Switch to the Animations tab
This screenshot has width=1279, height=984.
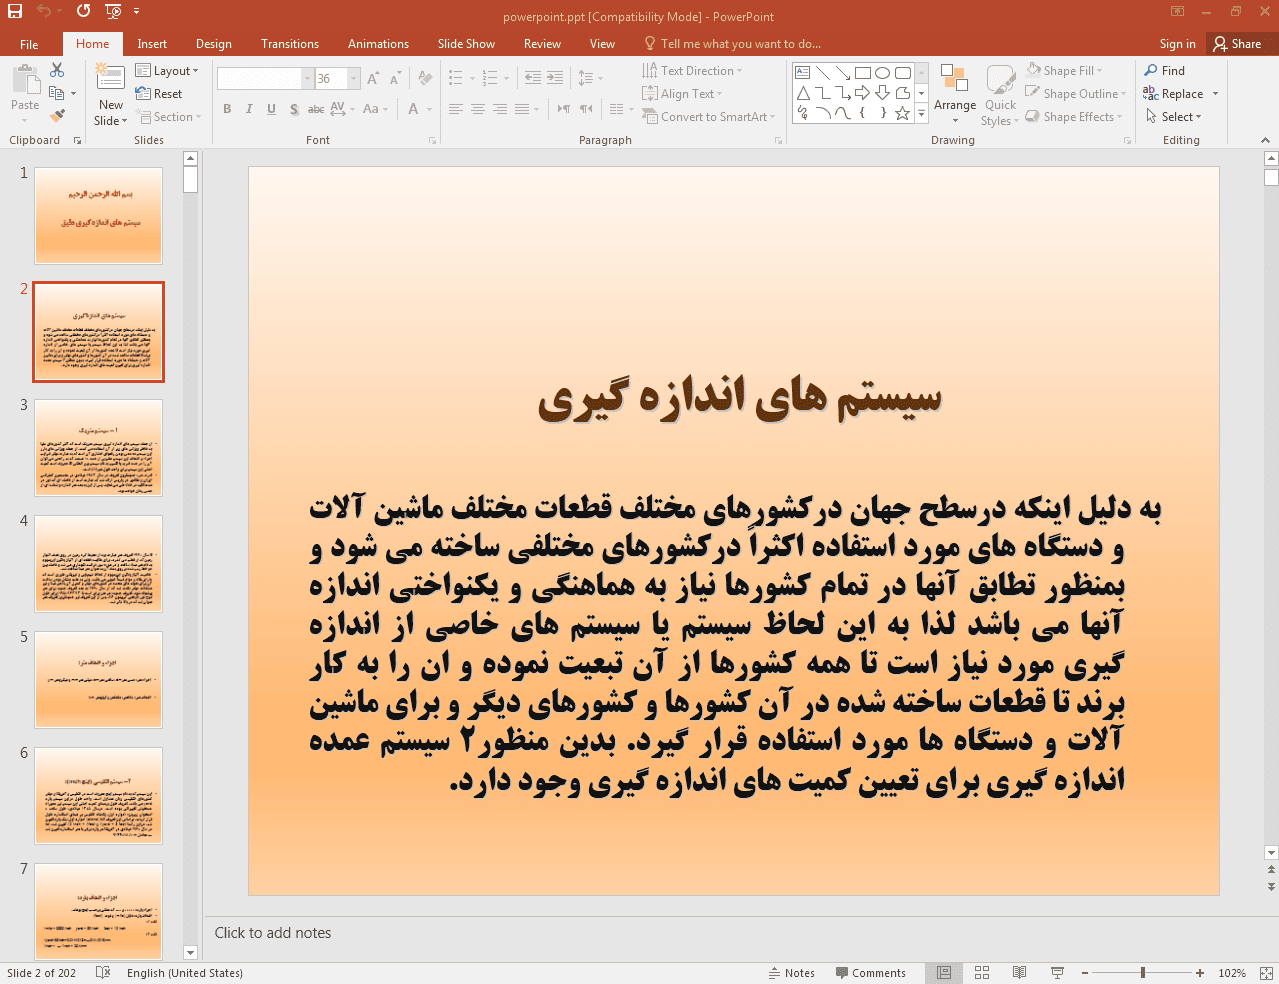pos(378,44)
